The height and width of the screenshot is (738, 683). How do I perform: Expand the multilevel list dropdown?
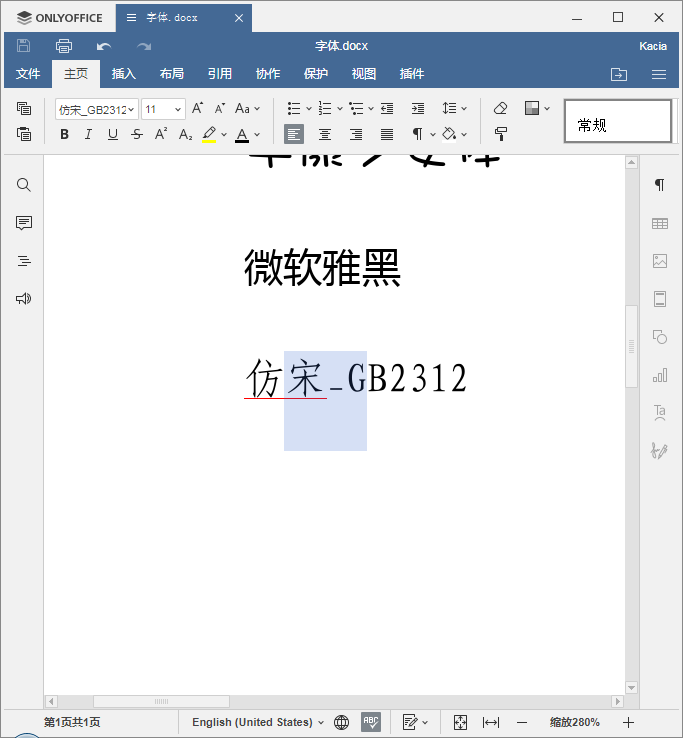[371, 109]
